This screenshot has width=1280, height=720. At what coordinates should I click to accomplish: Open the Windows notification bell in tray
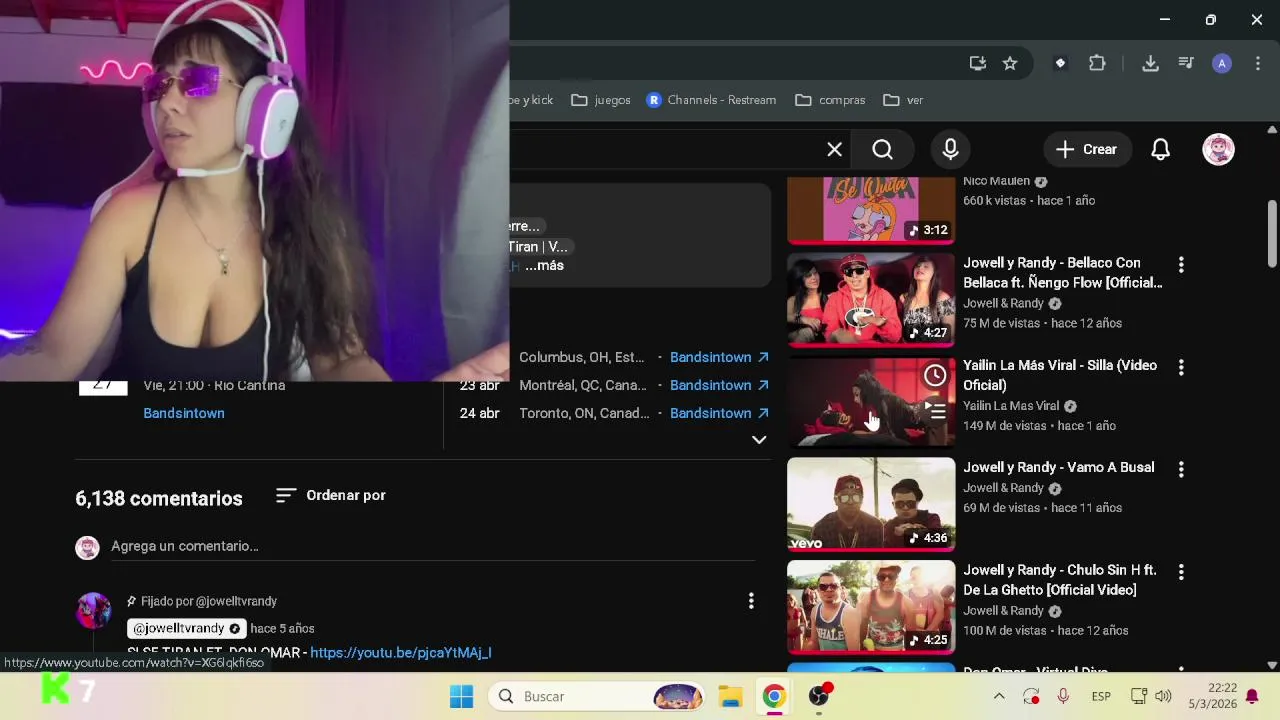tap(1252, 696)
